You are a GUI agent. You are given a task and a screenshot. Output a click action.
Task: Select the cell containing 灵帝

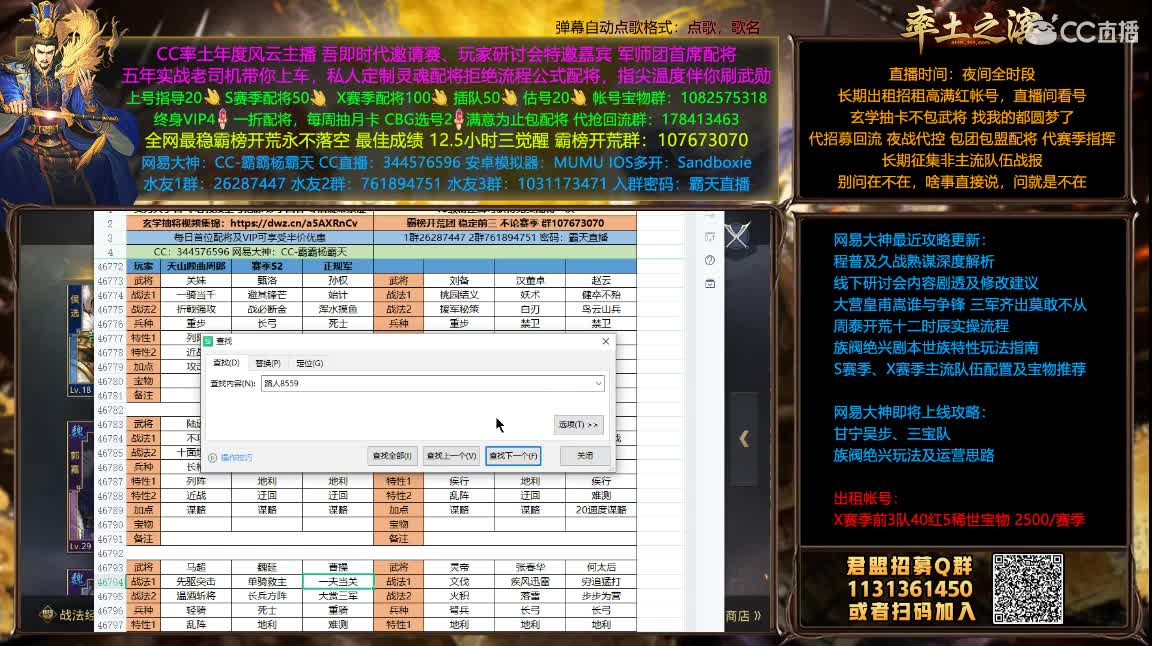(459, 567)
